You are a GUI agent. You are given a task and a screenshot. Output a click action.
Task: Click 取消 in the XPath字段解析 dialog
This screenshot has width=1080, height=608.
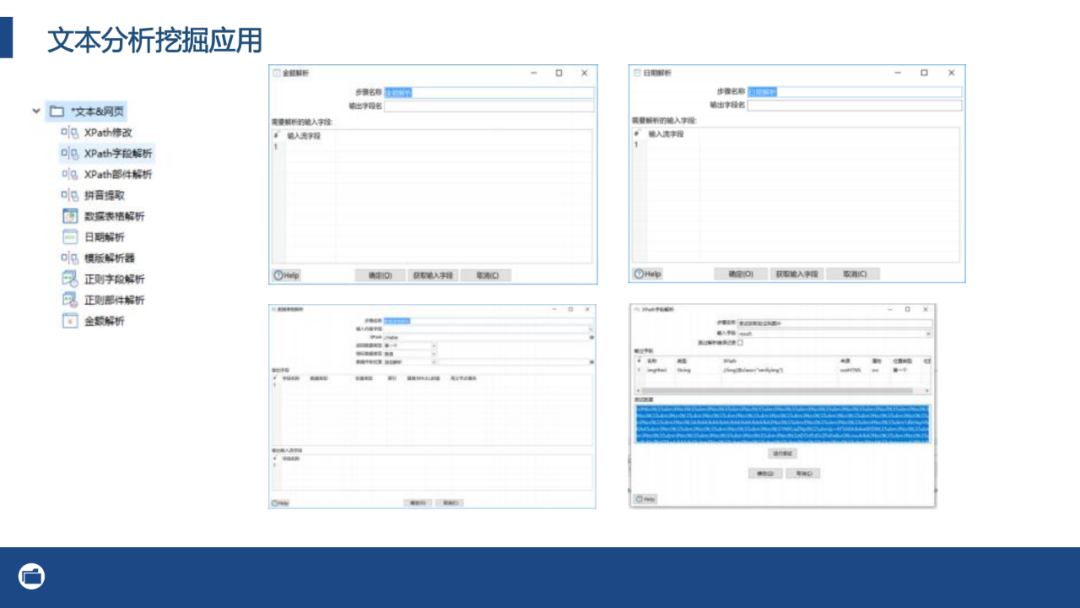[803, 474]
